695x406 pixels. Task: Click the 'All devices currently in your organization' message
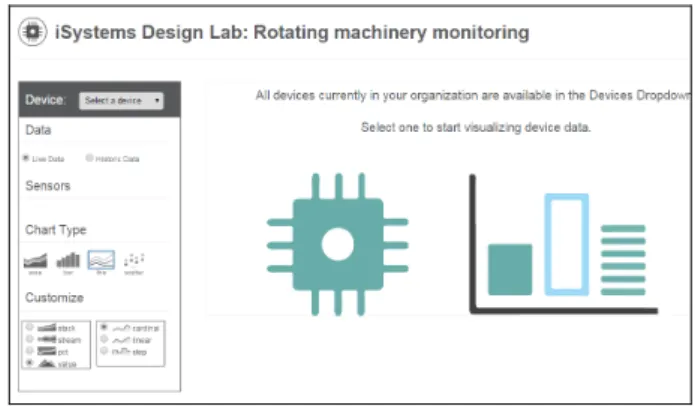[x=474, y=95]
